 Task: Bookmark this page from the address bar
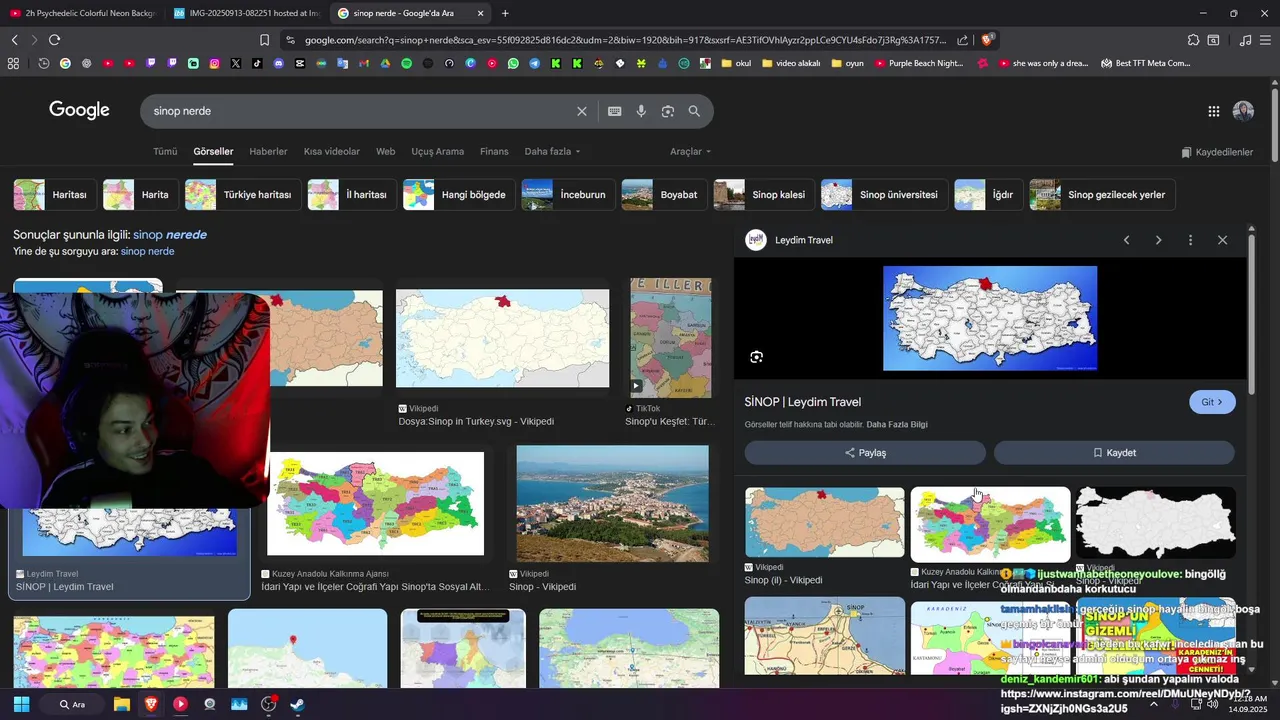[264, 40]
